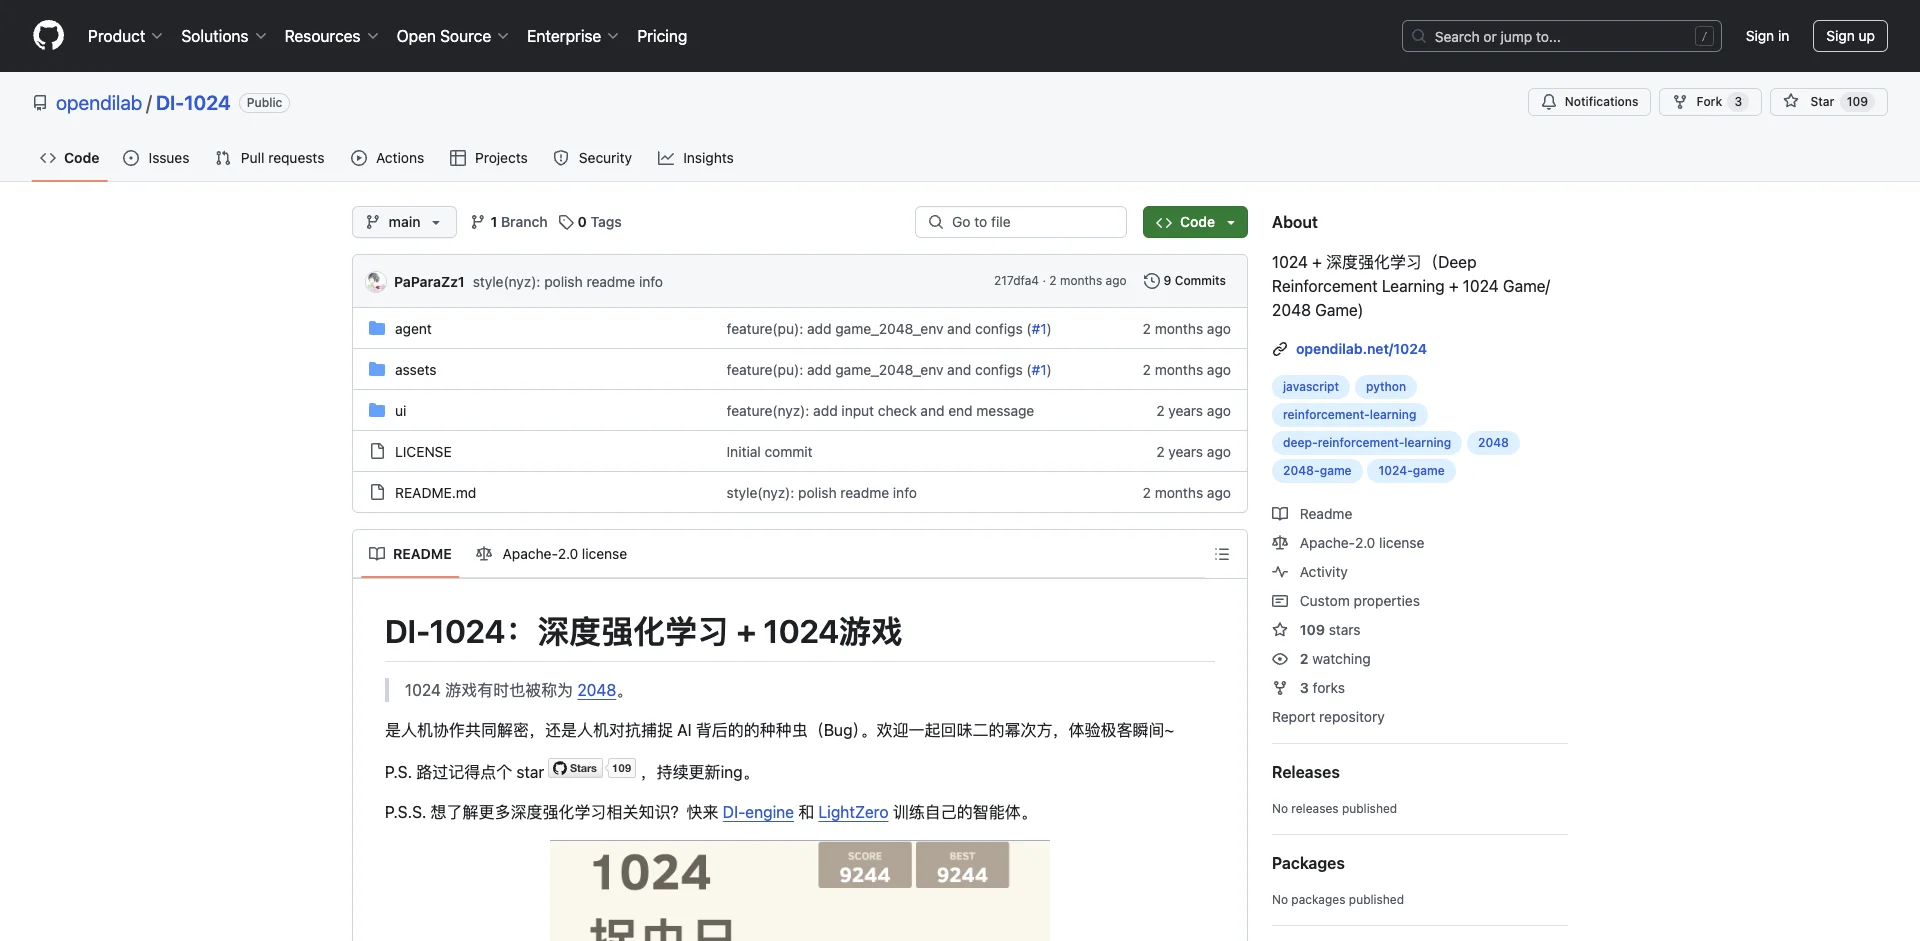View the 9 Commits history
1920x941 pixels.
tap(1185, 281)
